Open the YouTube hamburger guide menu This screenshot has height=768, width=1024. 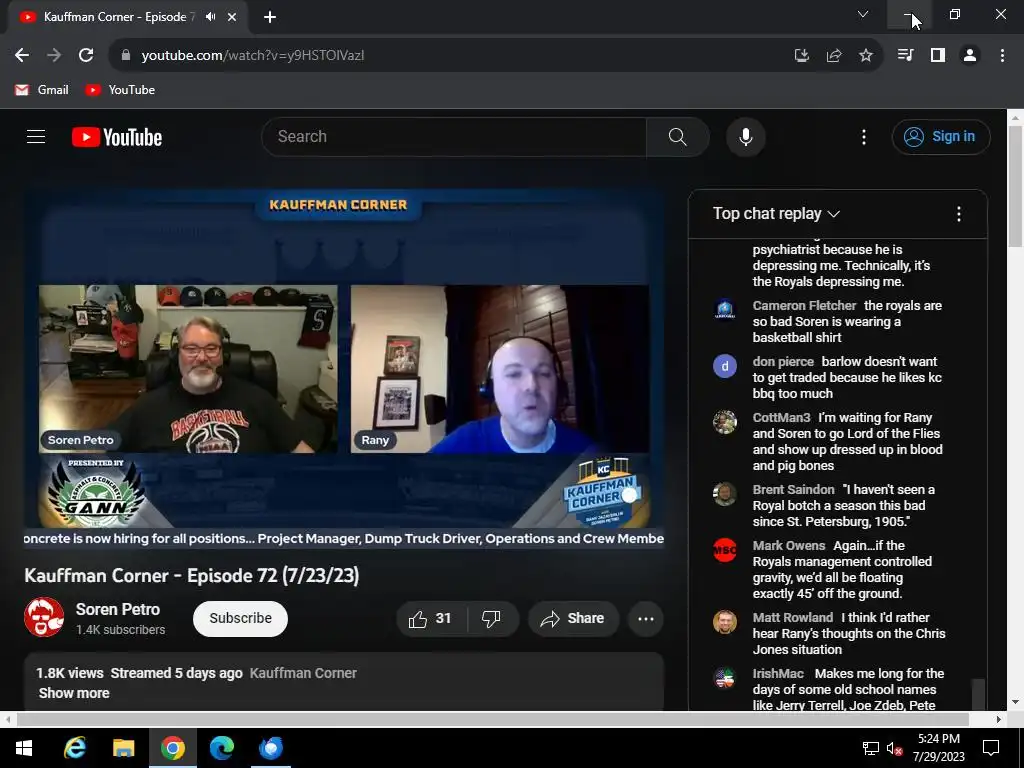pyautogui.click(x=36, y=136)
